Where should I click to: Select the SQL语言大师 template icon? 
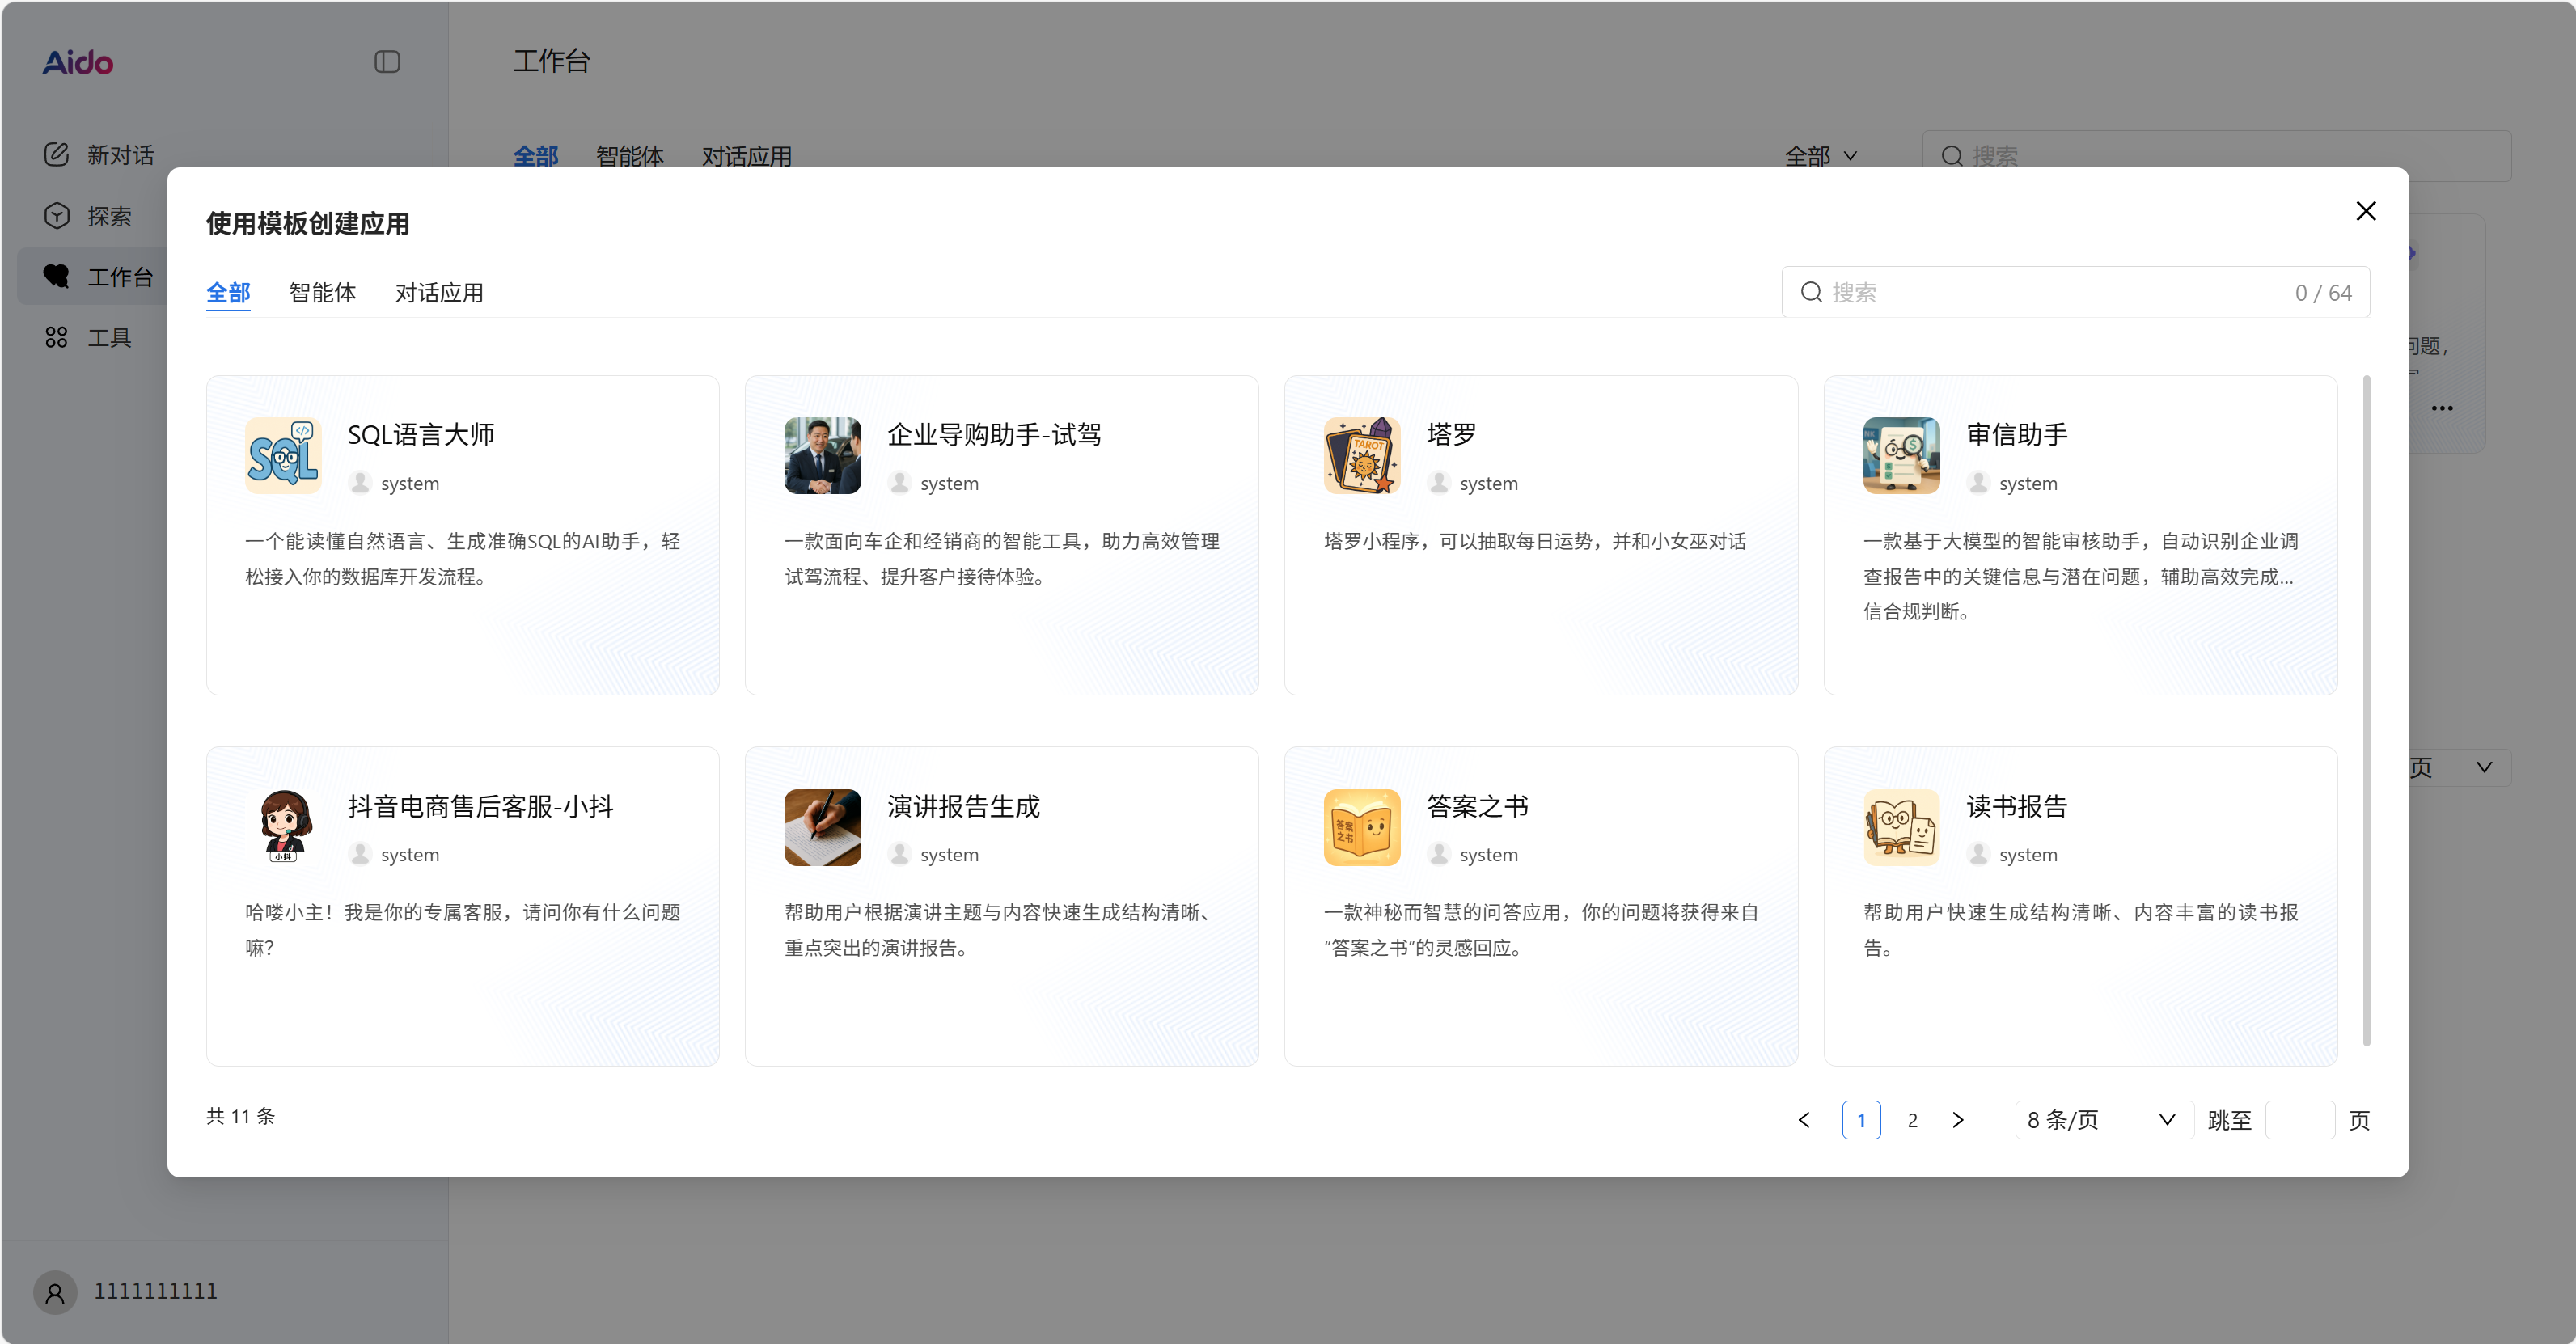[x=283, y=455]
